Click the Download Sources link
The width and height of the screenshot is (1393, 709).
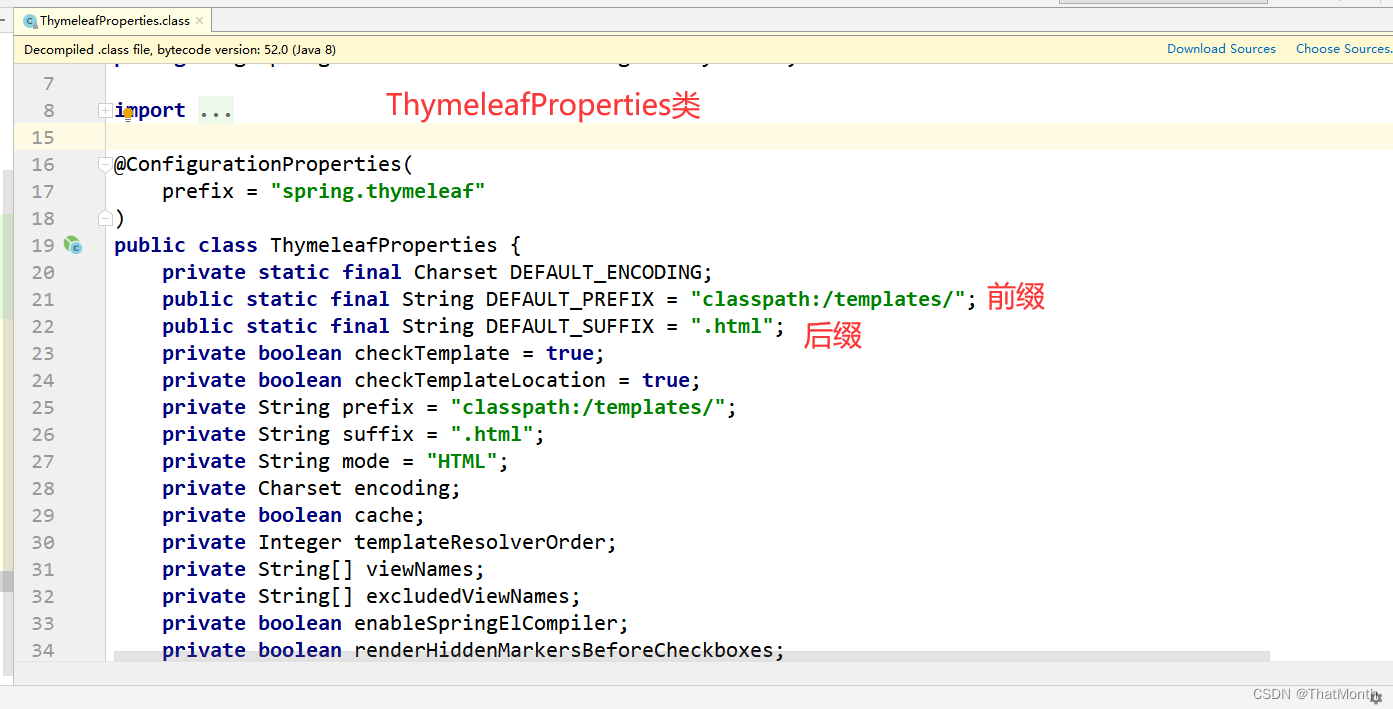click(x=1221, y=49)
